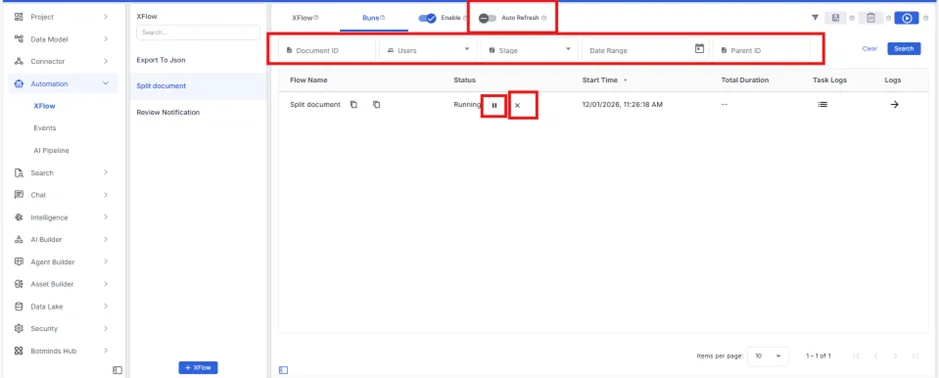
Task: Select the Export To Json flow
Action: coord(198,60)
